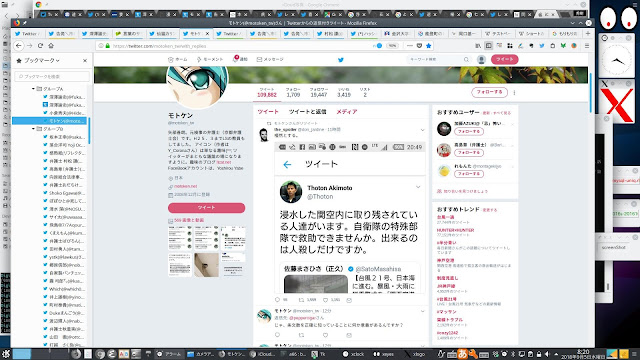Click the pink ツイート button in the header
This screenshot has width=640, height=360.
tap(504, 60)
